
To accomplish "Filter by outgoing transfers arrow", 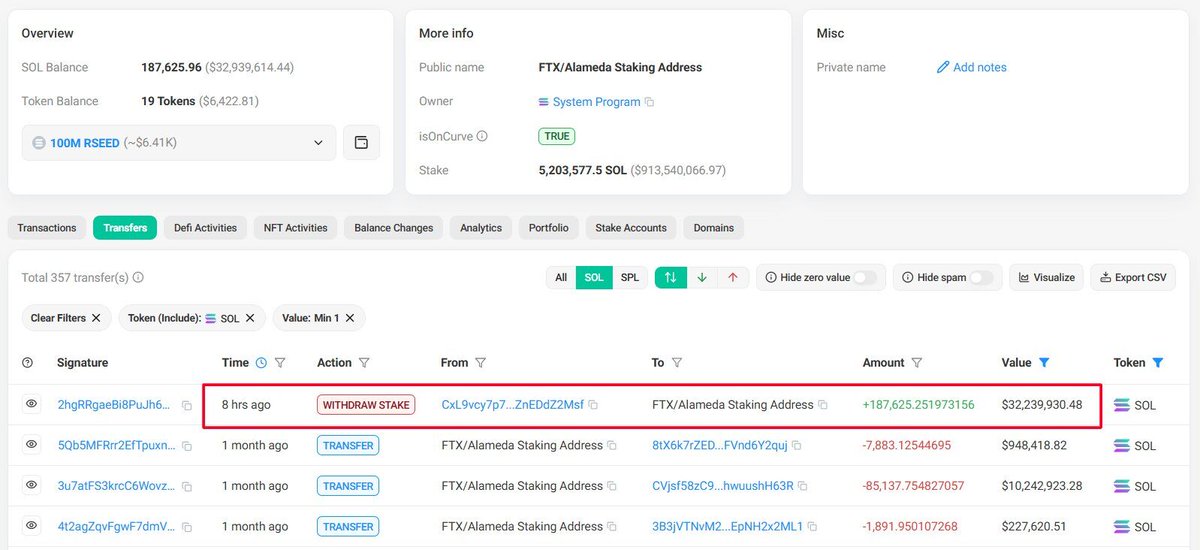I will click(x=732, y=278).
